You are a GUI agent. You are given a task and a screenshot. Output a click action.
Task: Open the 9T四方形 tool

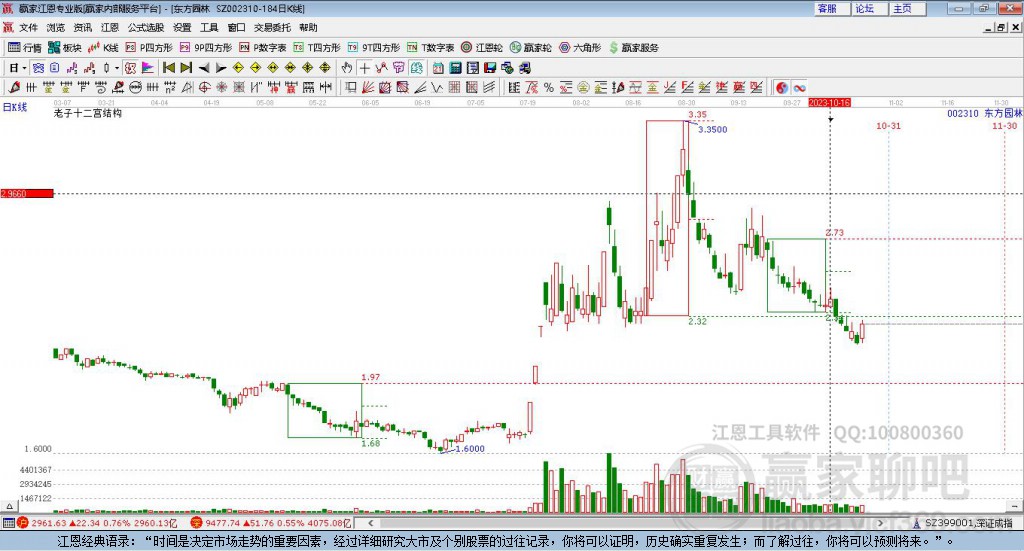(x=374, y=48)
